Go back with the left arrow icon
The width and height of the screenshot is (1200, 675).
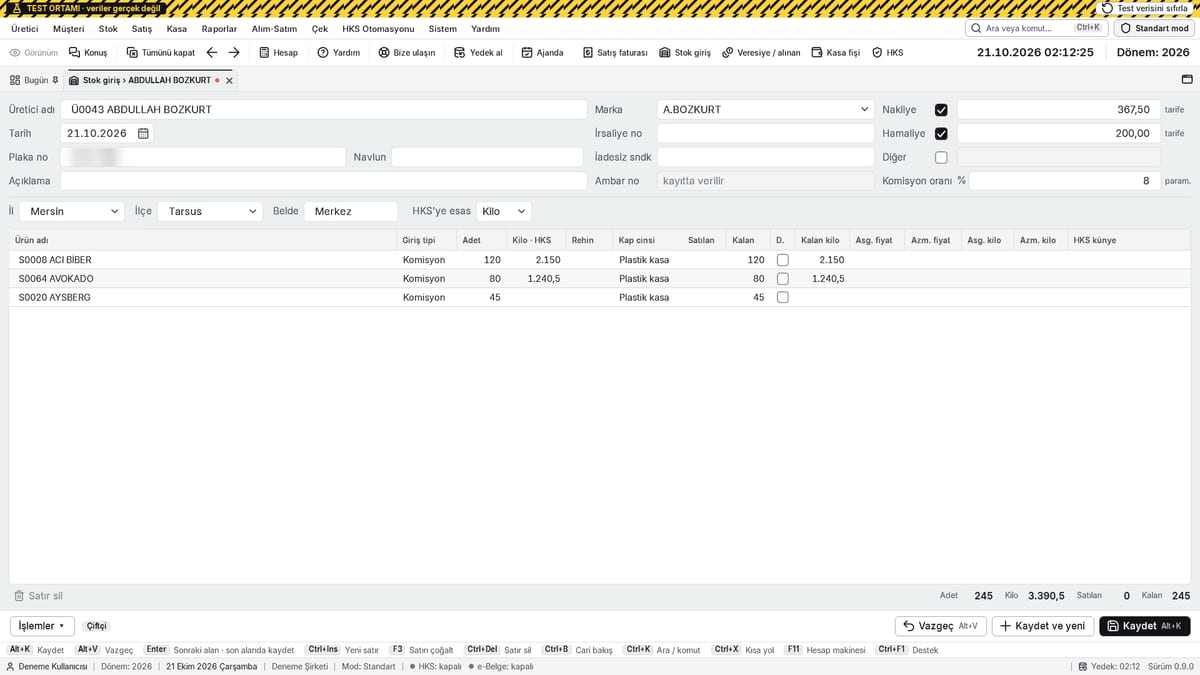[x=212, y=52]
